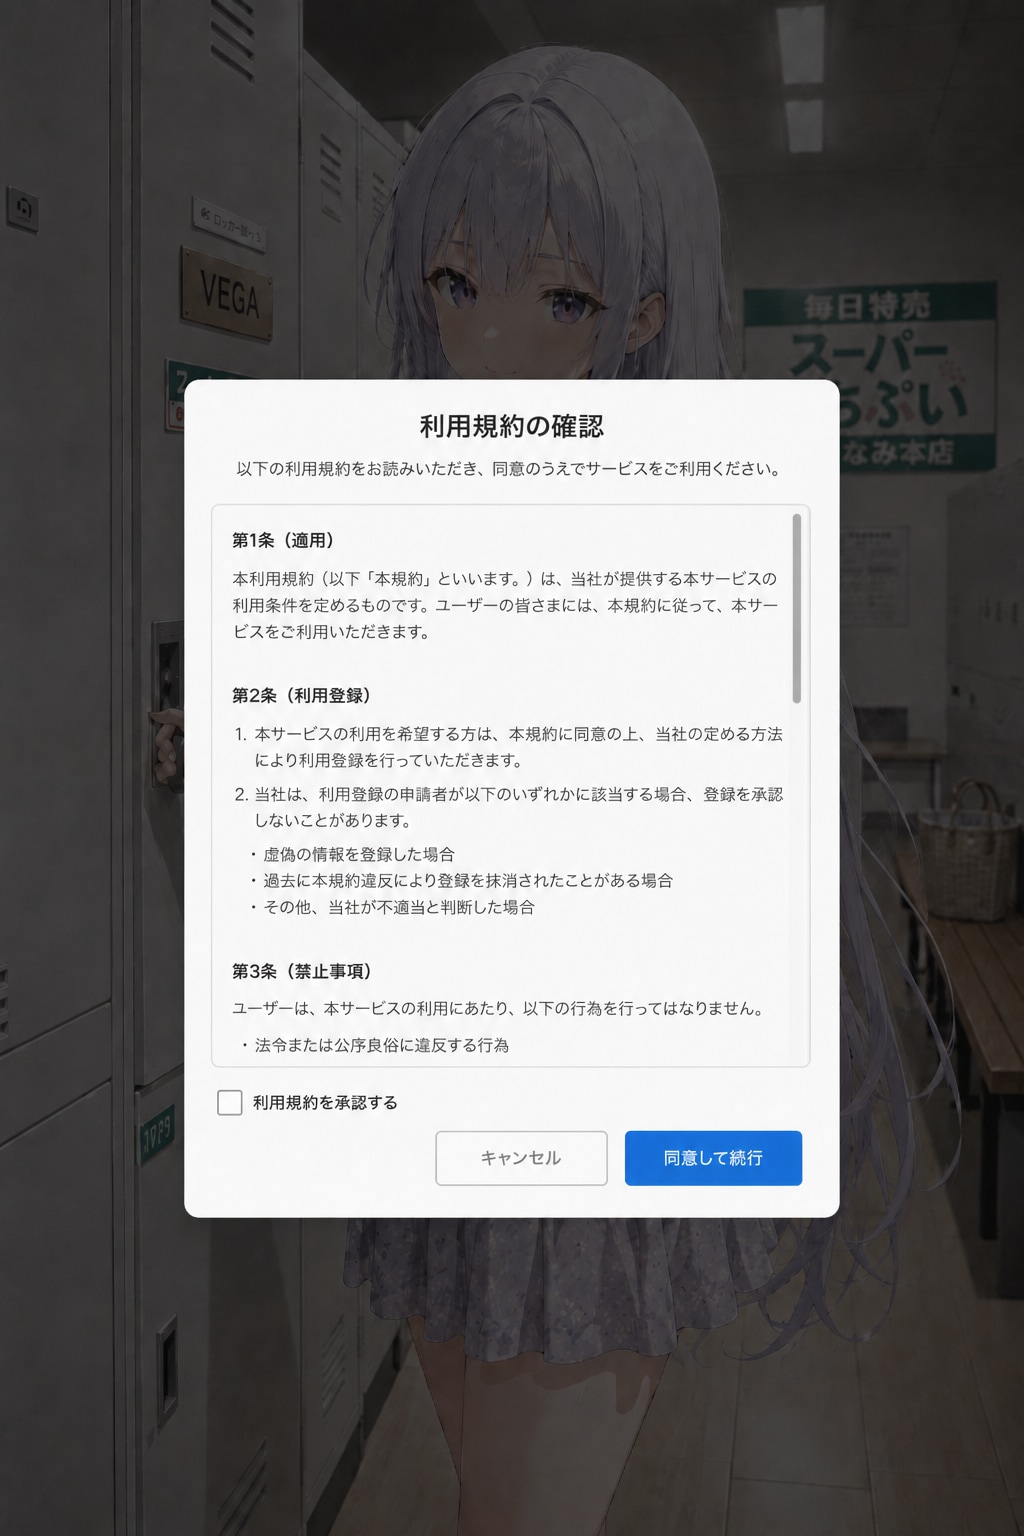Image resolution: width=1024 pixels, height=1536 pixels.
Task: Tick the 利用規約を承認する checkbox
Action: coord(230,1102)
